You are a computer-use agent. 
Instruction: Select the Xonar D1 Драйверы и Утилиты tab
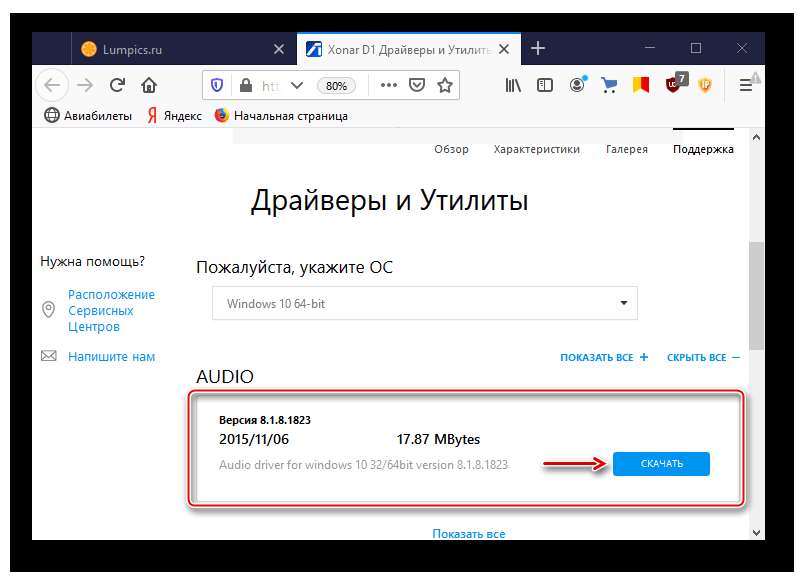click(x=409, y=49)
